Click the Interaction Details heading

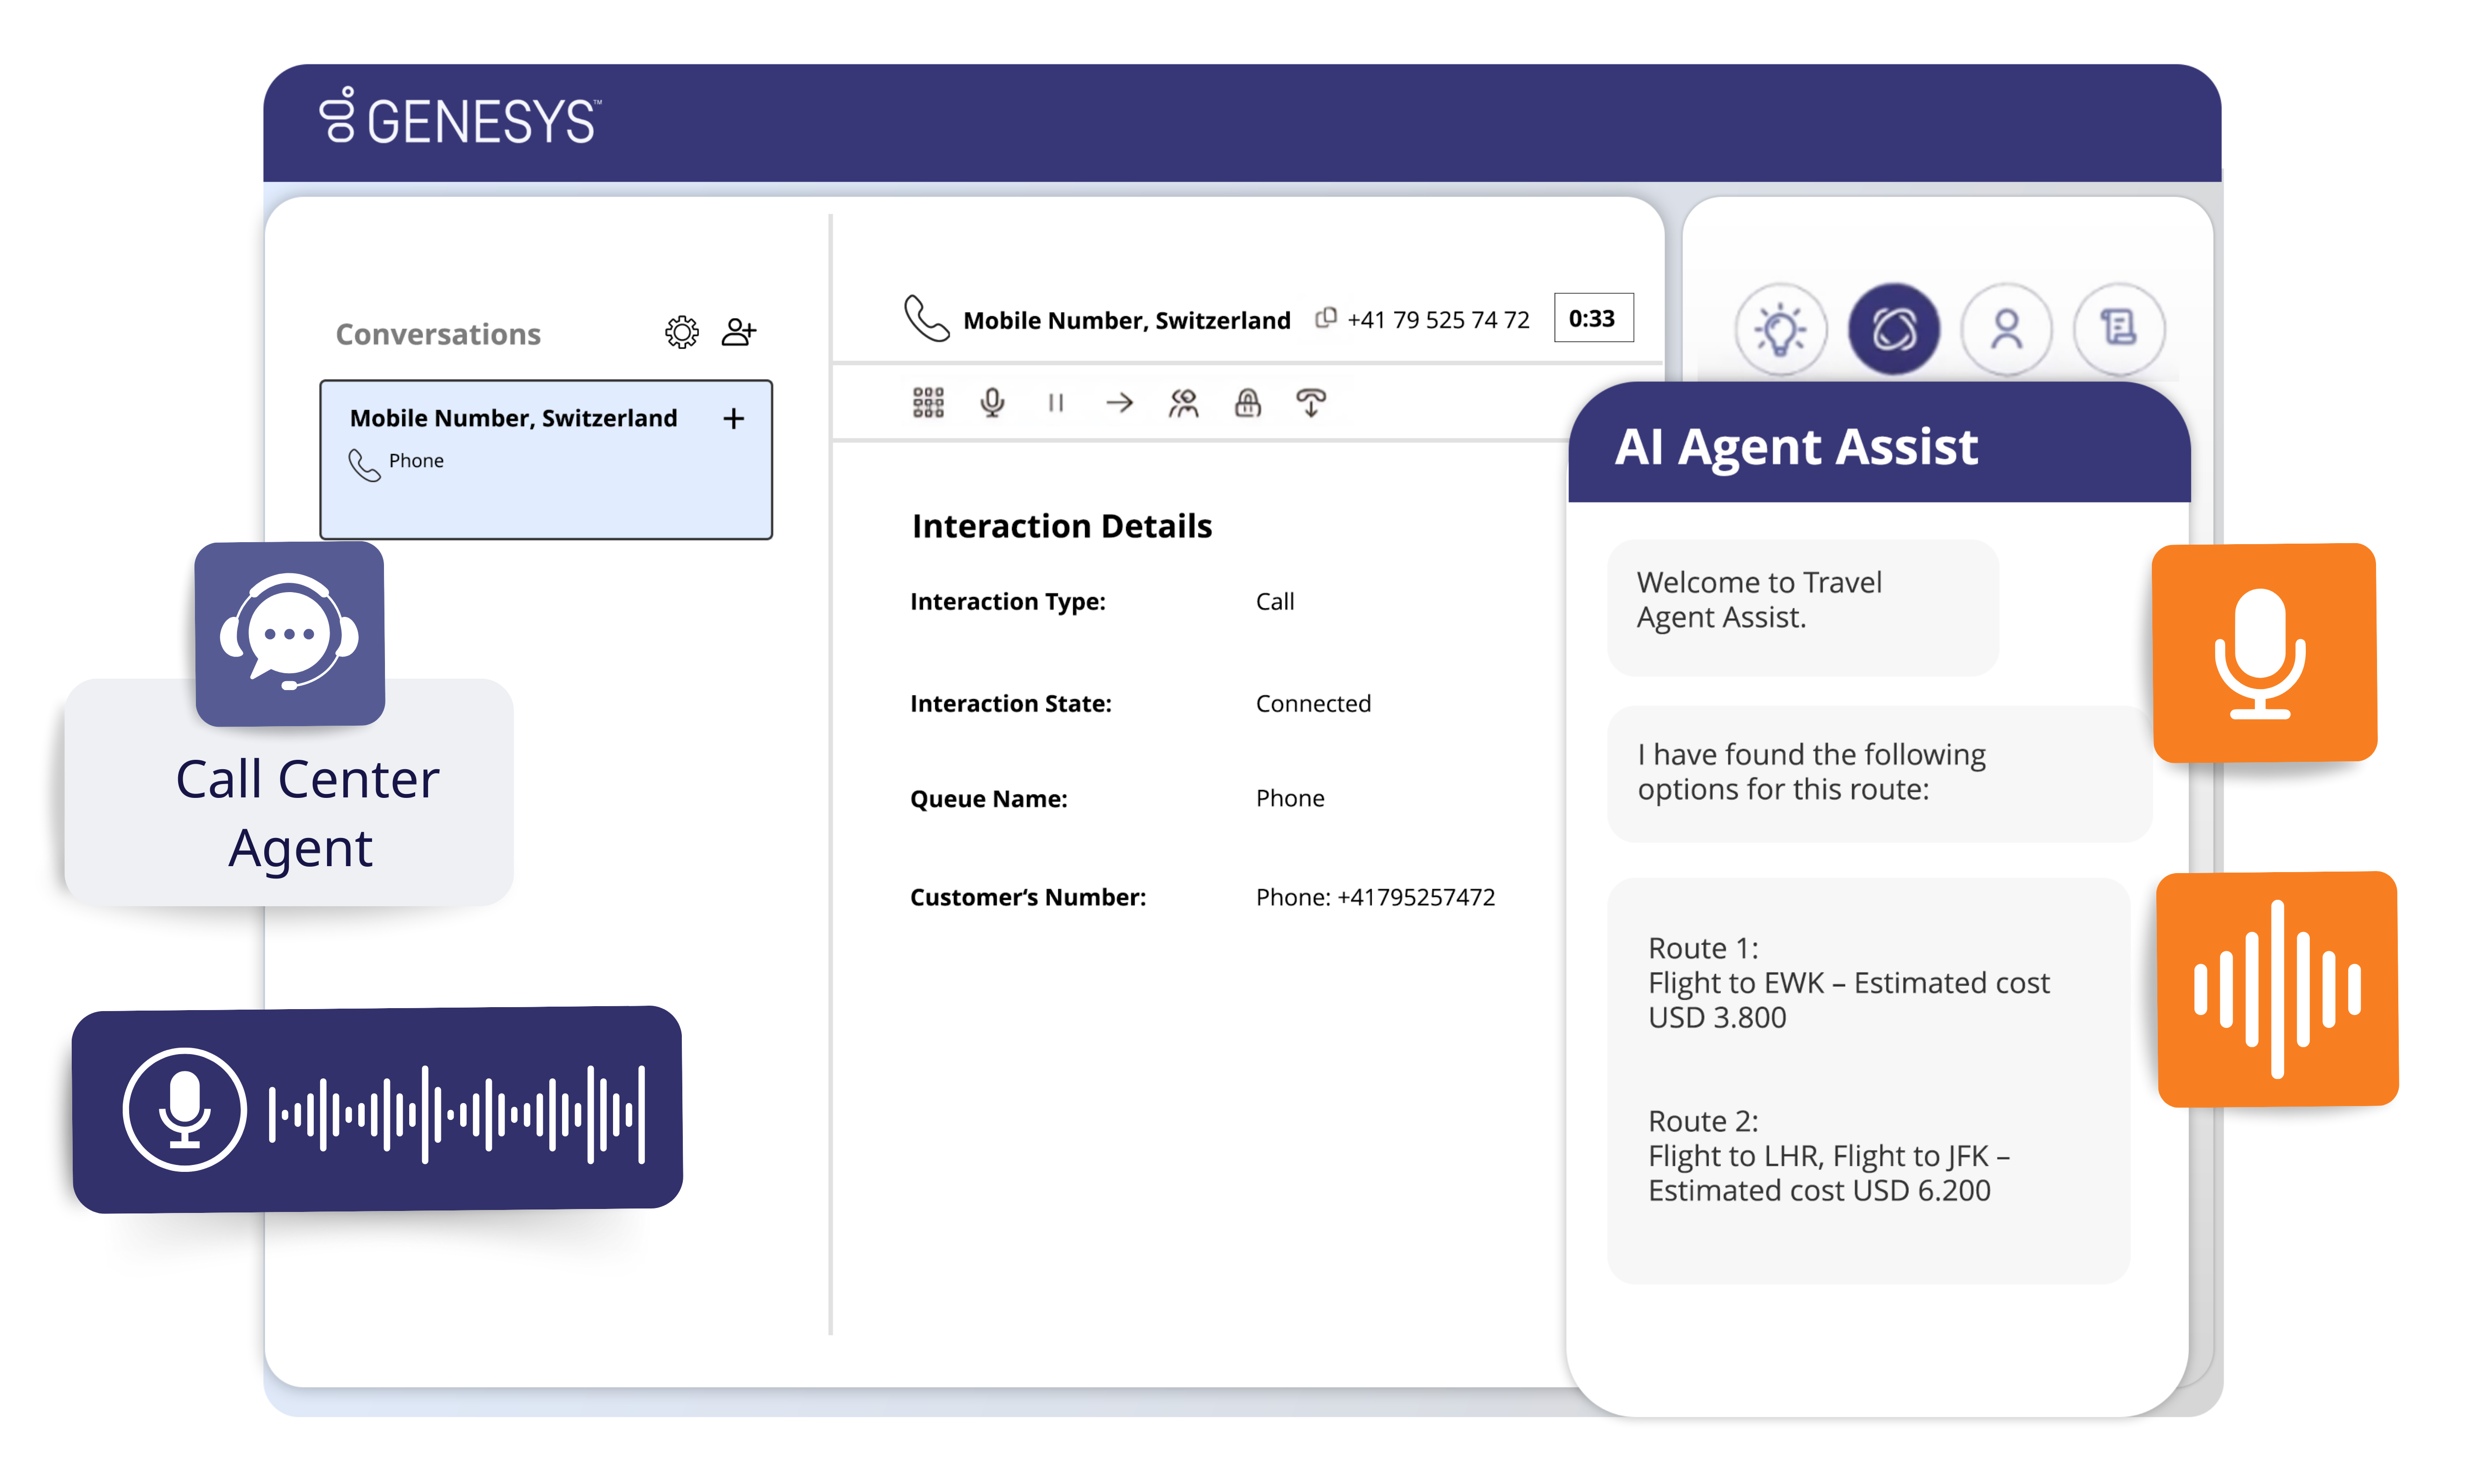tap(1061, 526)
